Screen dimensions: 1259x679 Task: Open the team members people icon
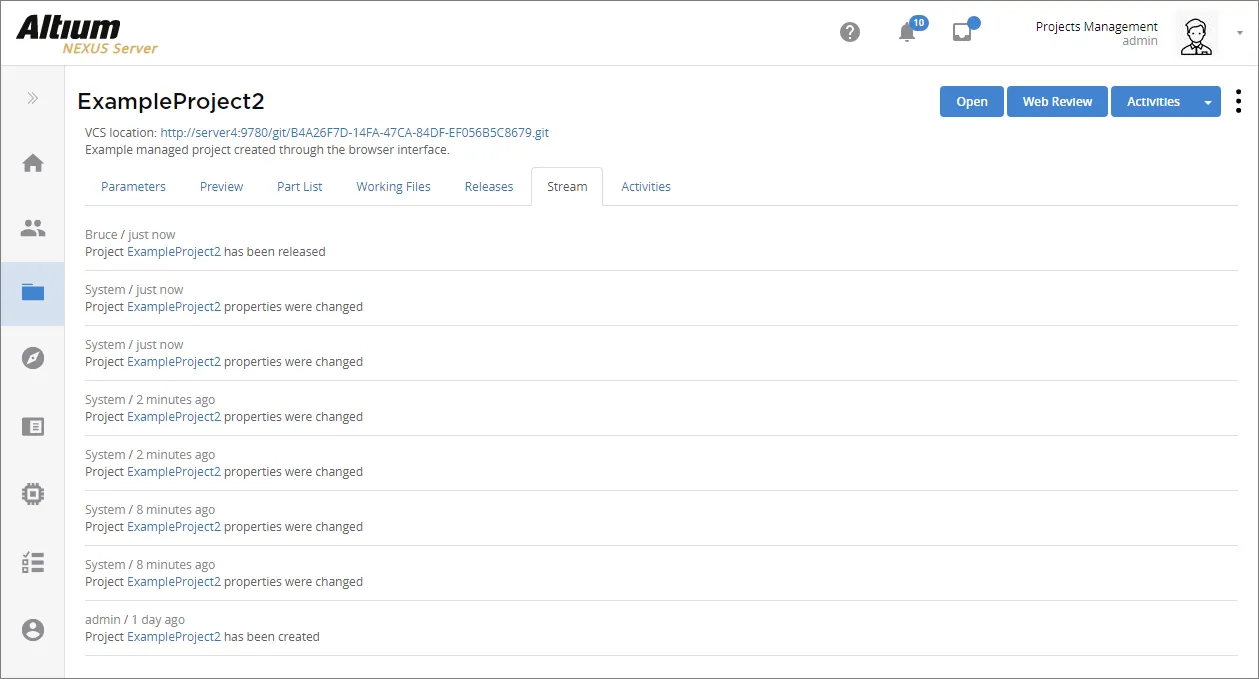pyautogui.click(x=33, y=228)
